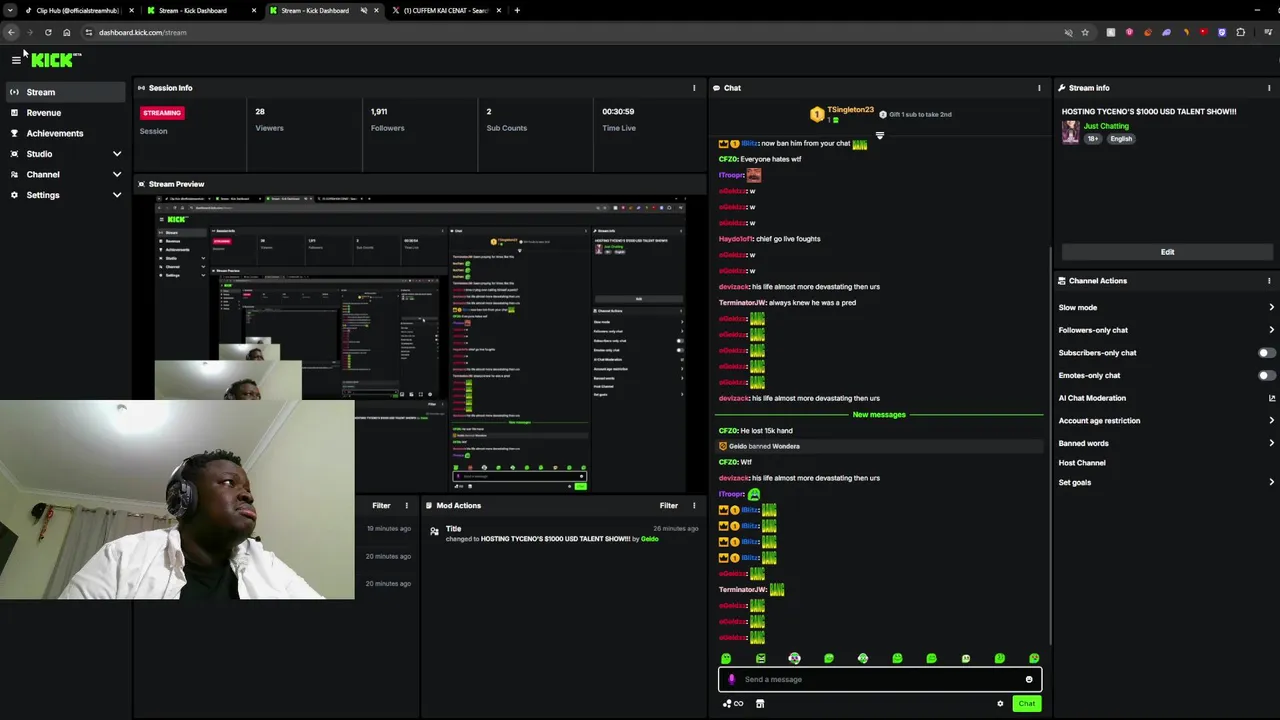Go to browser home page icon
1280x720 pixels.
point(67,32)
